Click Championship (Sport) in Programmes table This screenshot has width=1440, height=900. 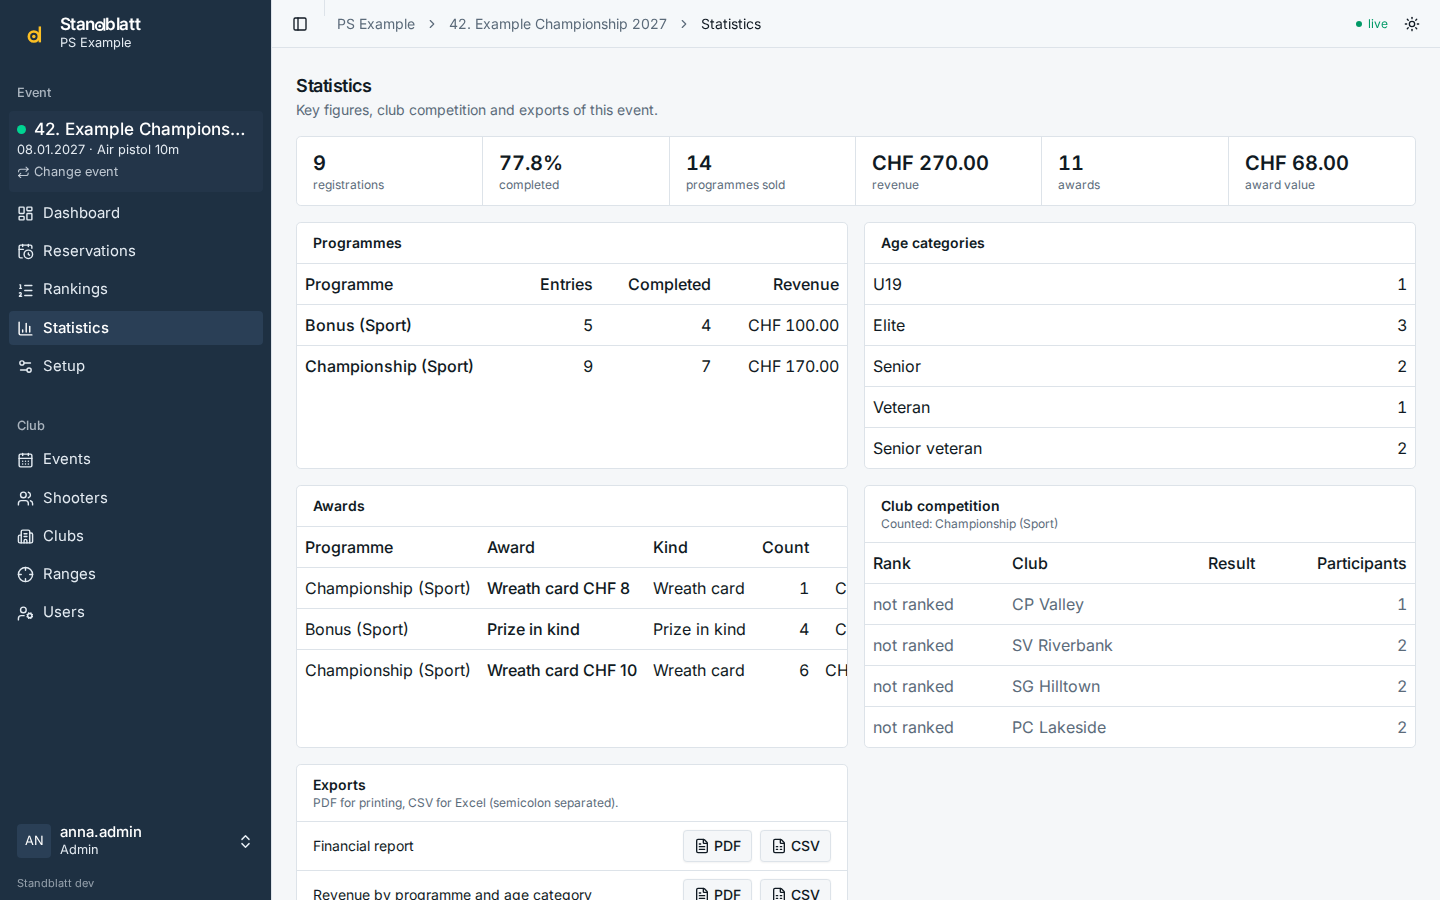(x=389, y=366)
